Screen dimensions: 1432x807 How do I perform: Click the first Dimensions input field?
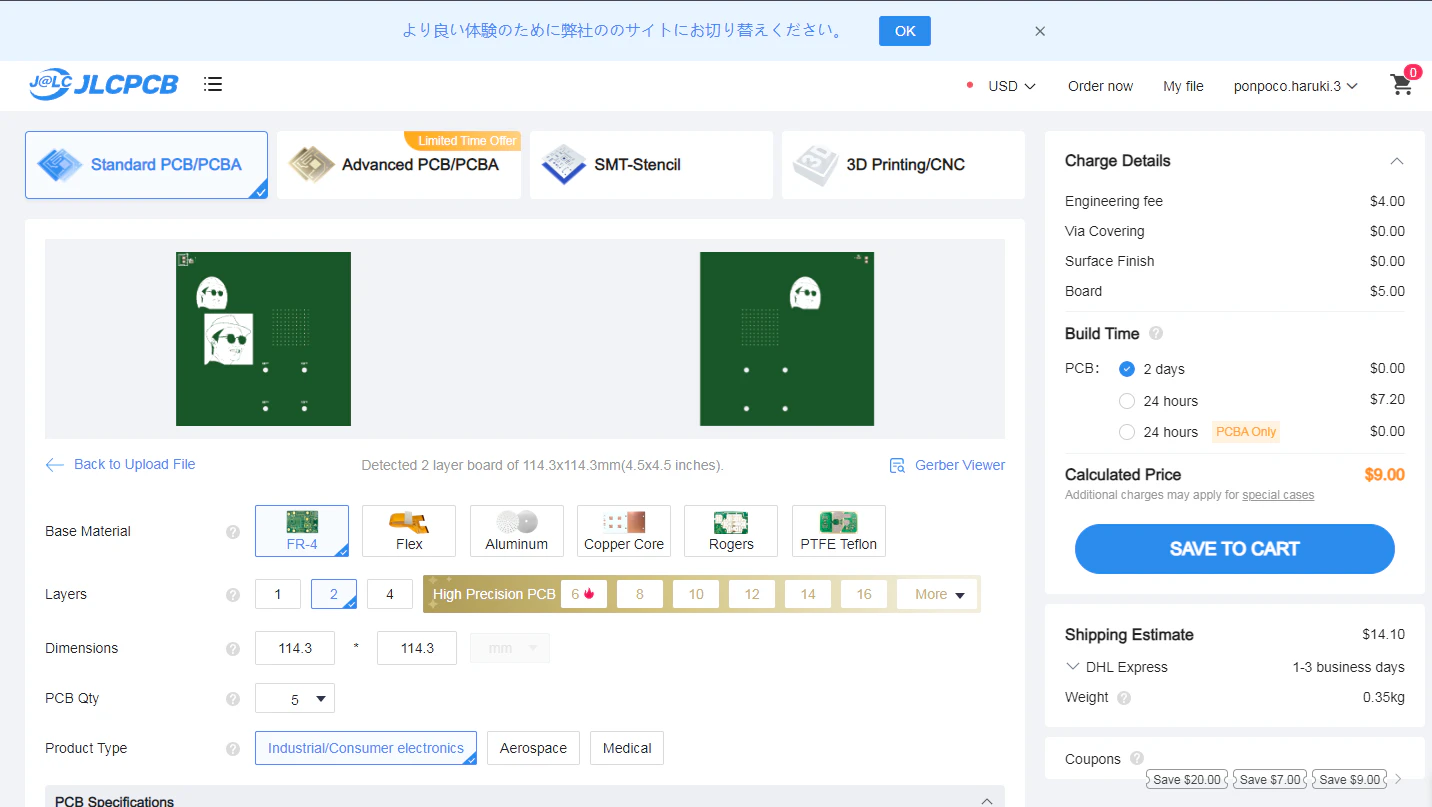coord(295,648)
